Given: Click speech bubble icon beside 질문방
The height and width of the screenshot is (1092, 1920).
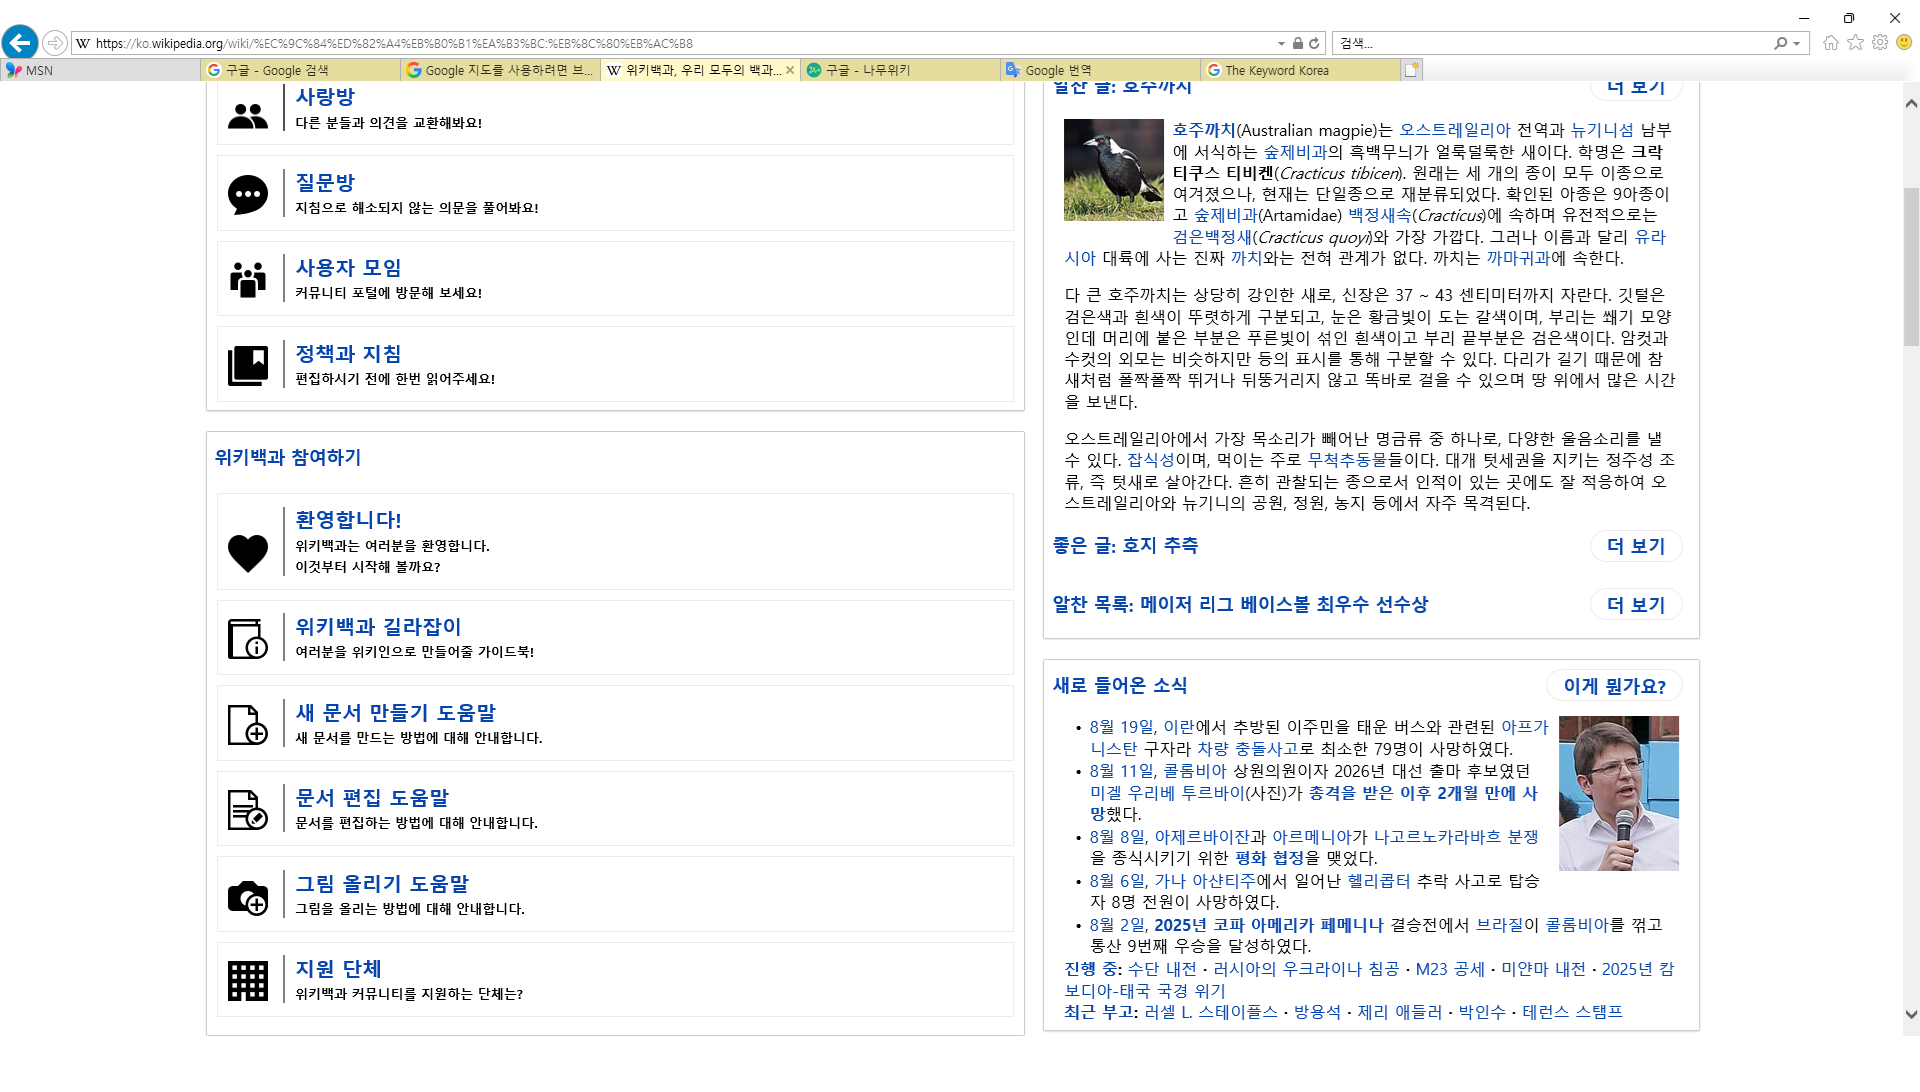Looking at the screenshot, I should coord(247,194).
